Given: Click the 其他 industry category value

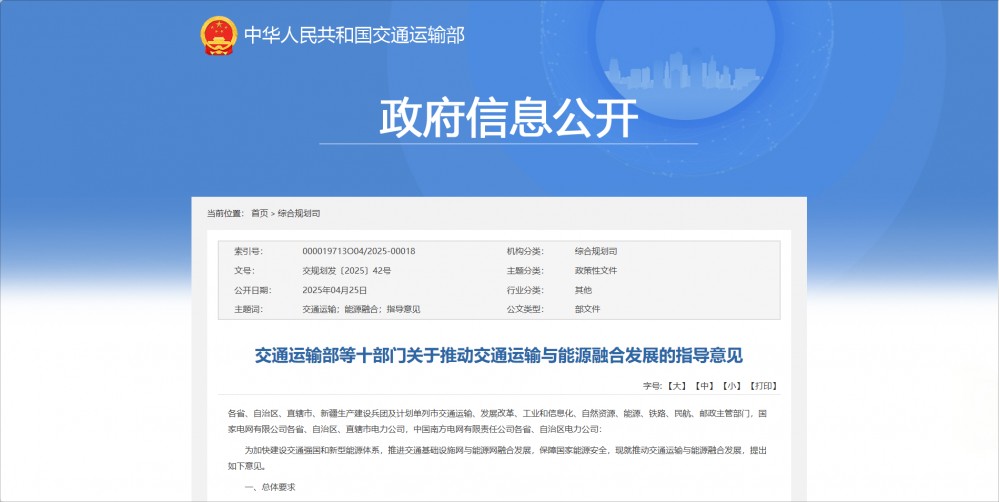Looking at the screenshot, I should [x=583, y=290].
